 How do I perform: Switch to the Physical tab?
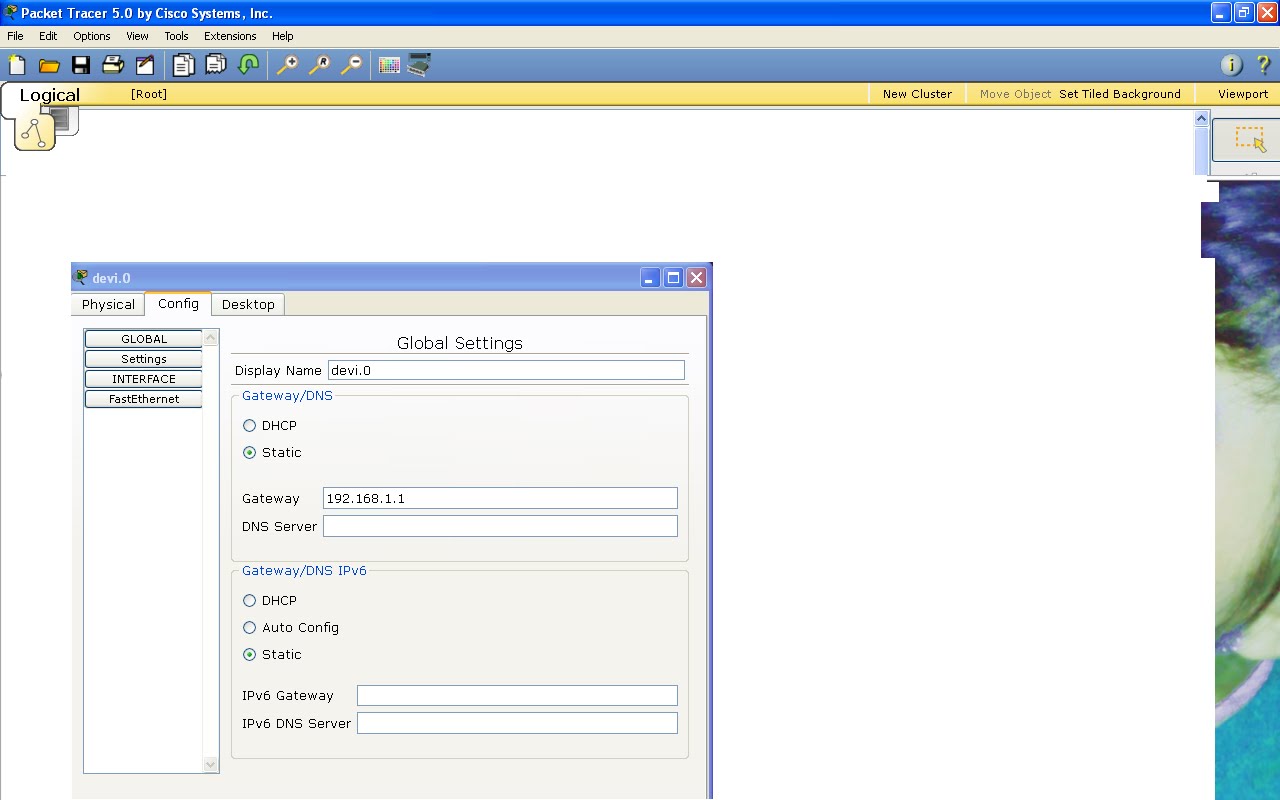[x=108, y=305]
